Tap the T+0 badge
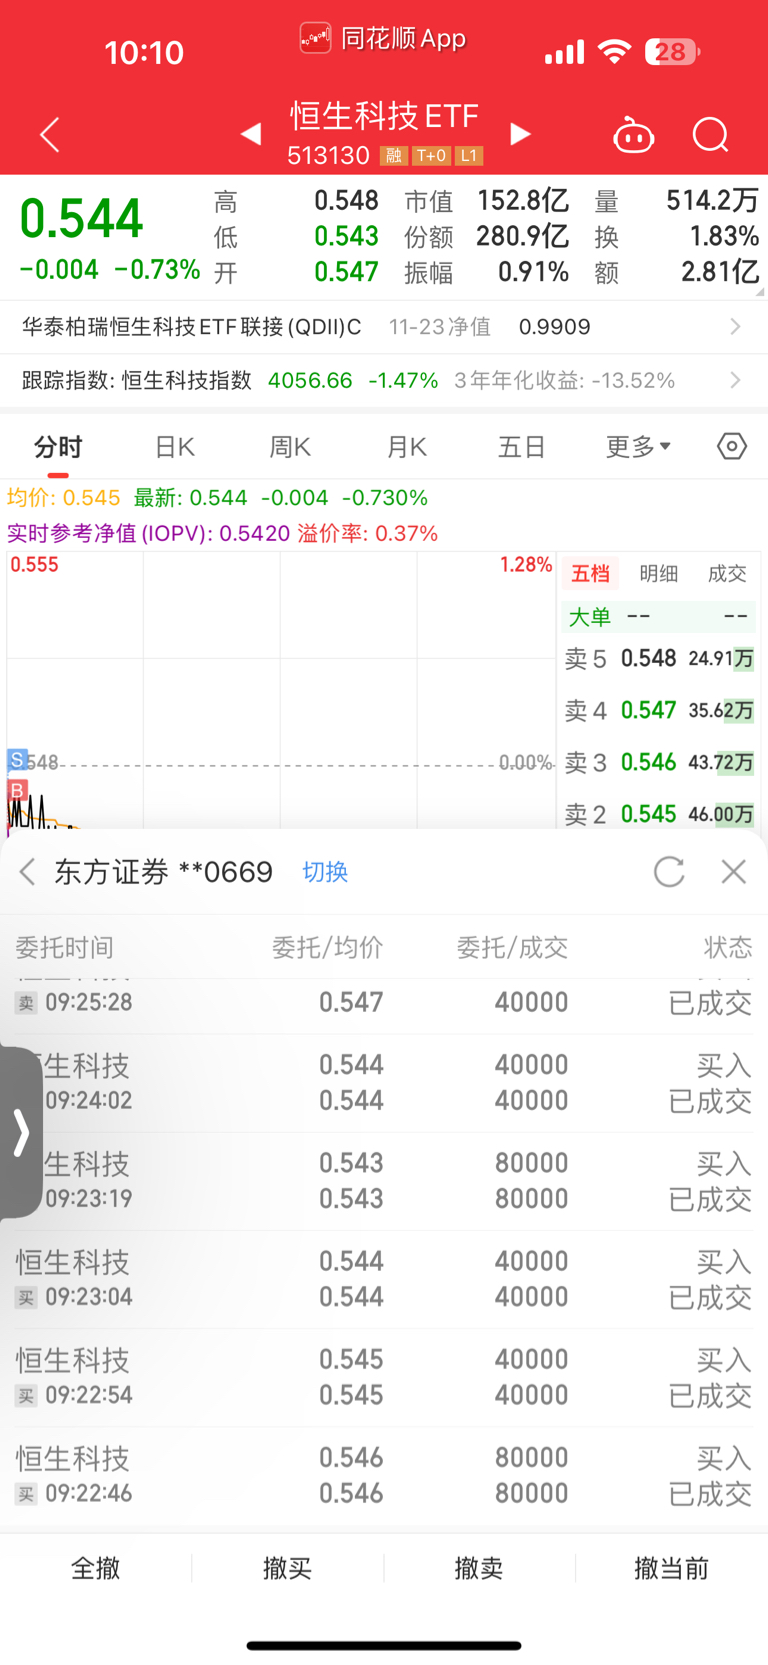The width and height of the screenshot is (768, 1665). tap(431, 156)
